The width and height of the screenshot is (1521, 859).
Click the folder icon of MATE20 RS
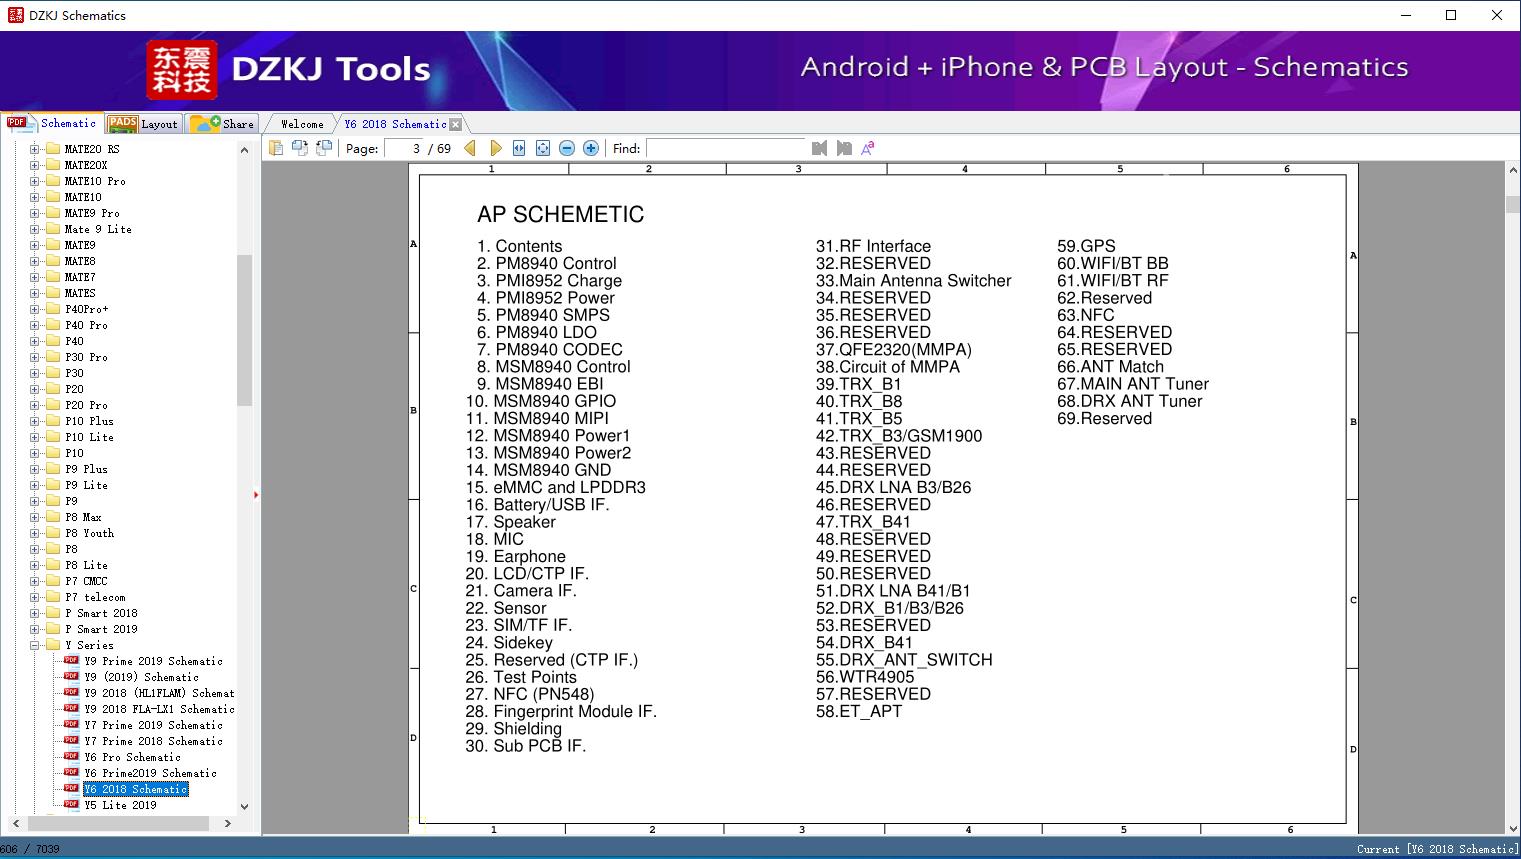[53, 149]
